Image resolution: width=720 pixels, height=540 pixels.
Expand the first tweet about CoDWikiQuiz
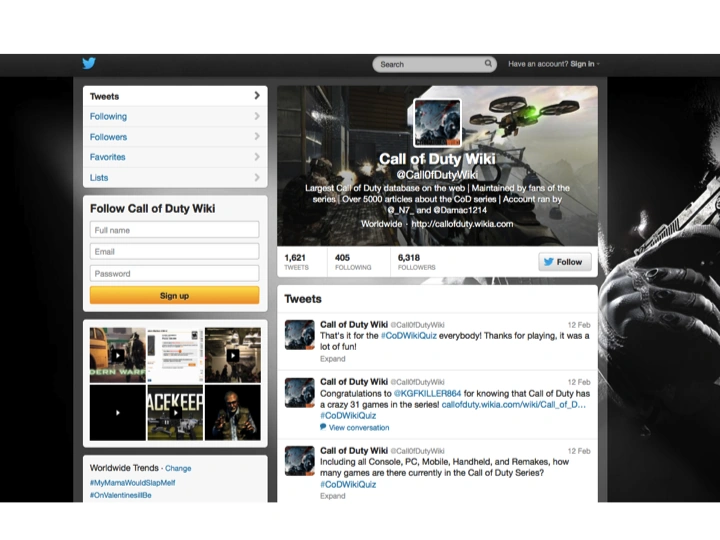[x=332, y=359]
